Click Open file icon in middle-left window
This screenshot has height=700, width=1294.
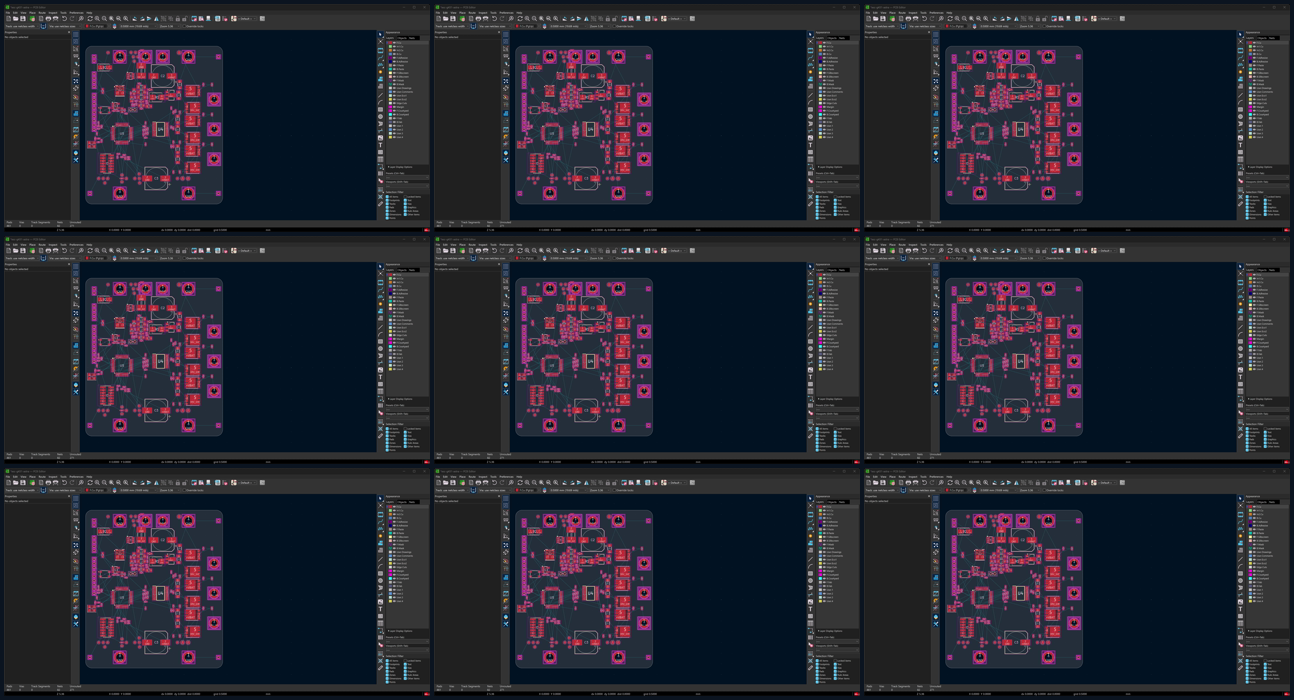tap(15, 250)
